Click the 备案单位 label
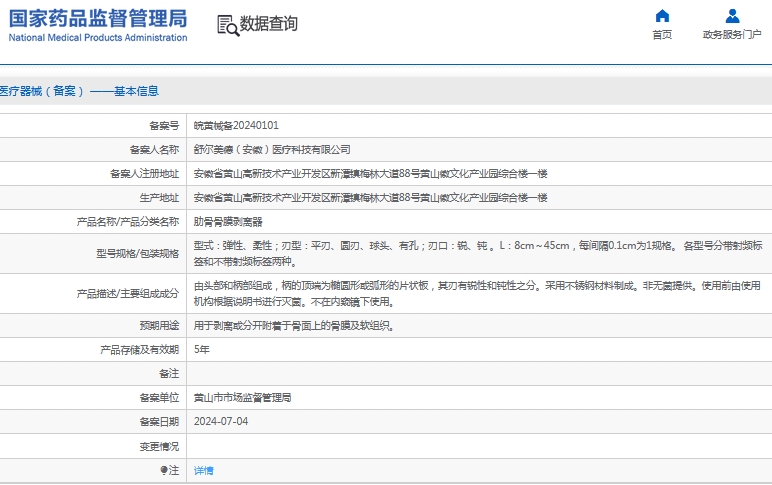The width and height of the screenshot is (772, 485). [x=159, y=398]
